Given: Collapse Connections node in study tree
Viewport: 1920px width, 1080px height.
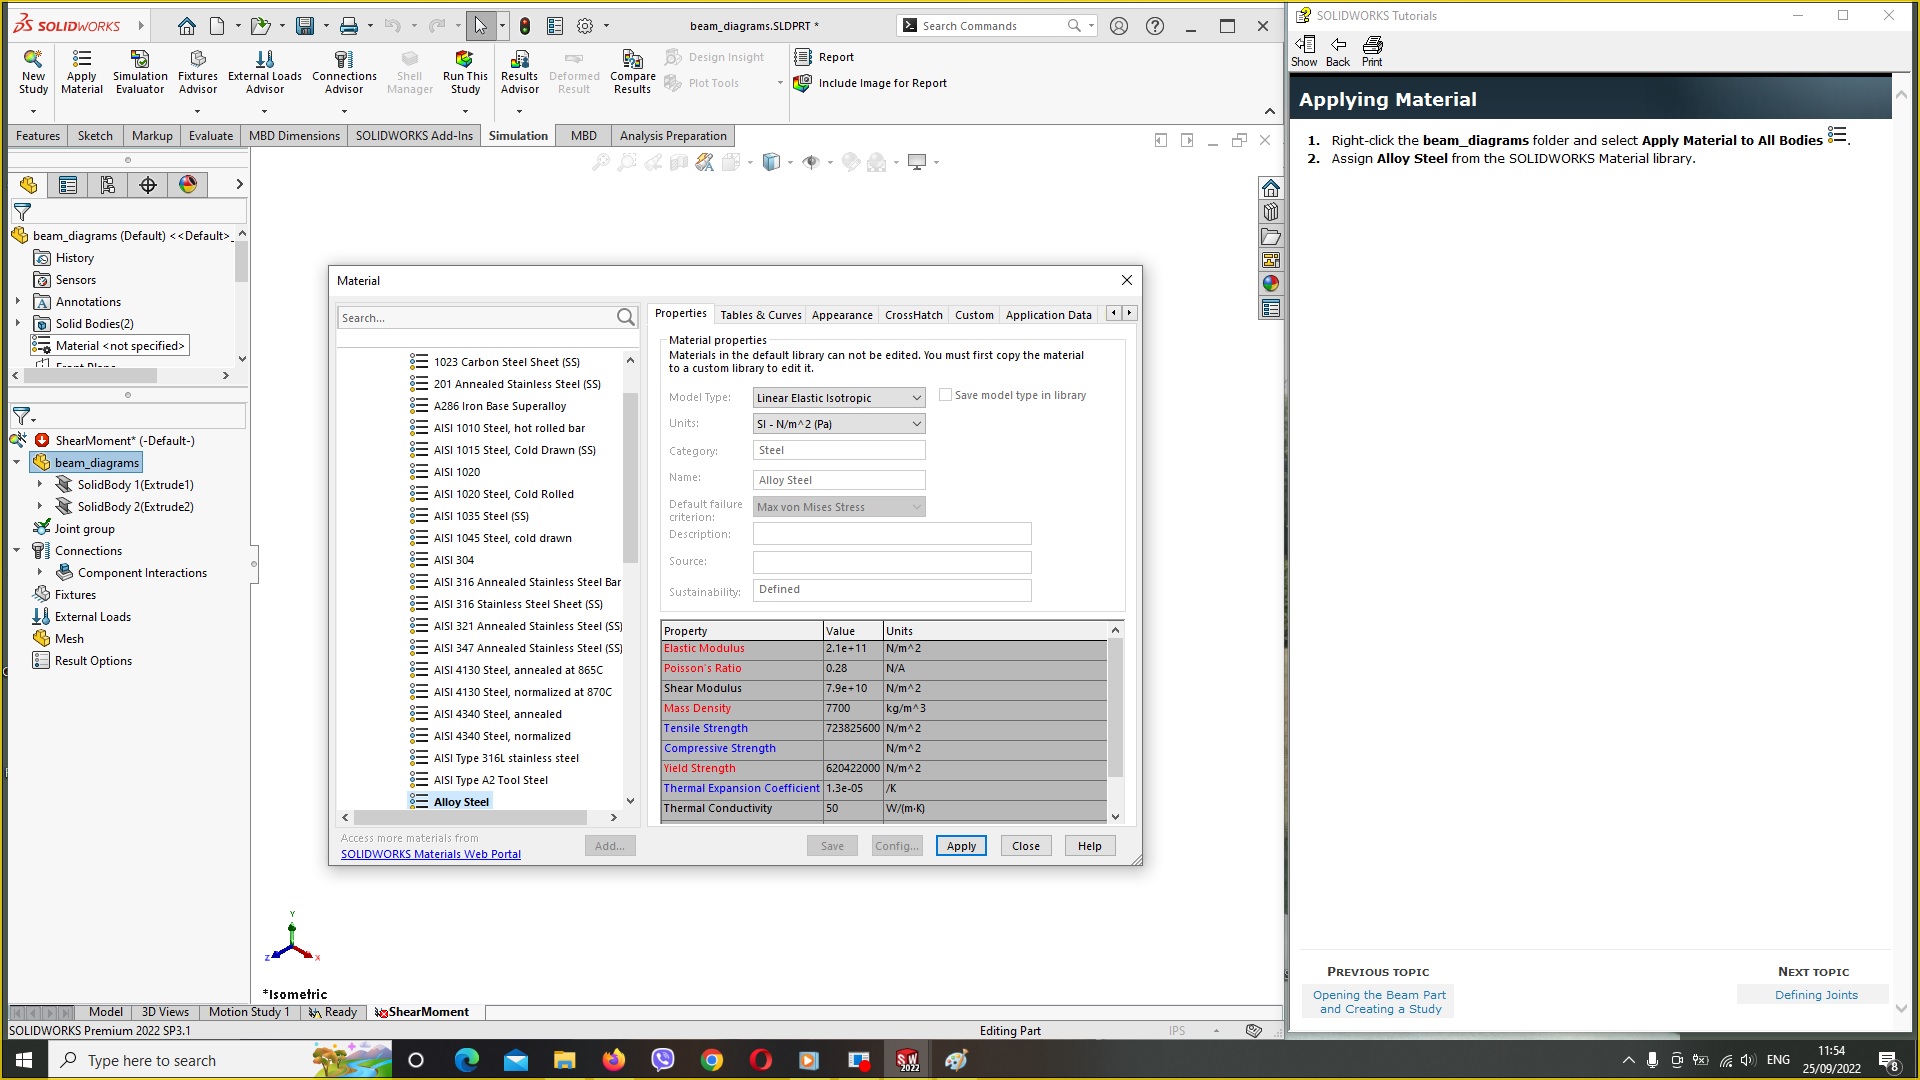Looking at the screenshot, I should click(17, 551).
